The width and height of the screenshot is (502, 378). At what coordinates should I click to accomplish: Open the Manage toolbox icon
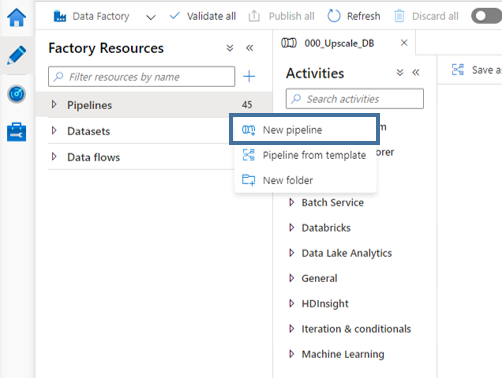pos(16,132)
